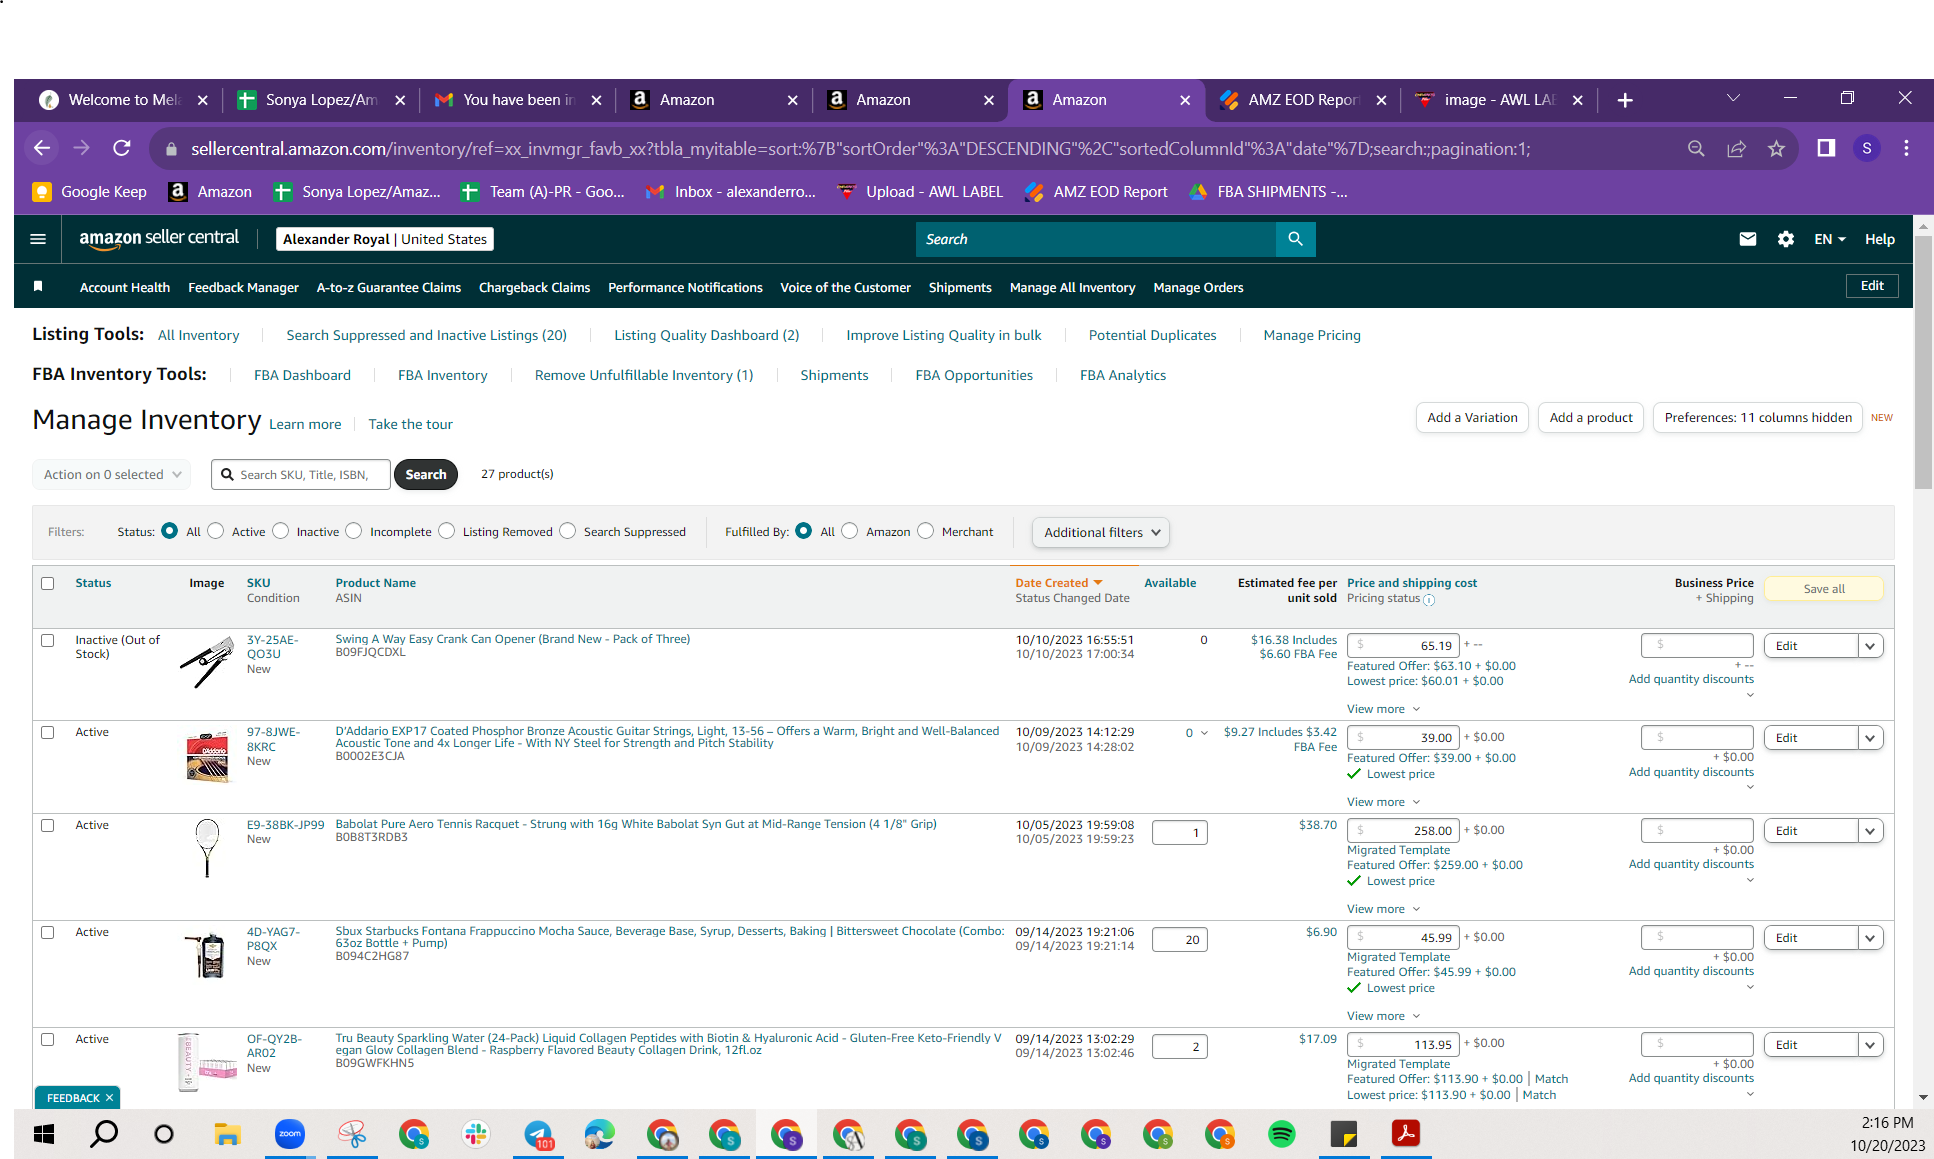Open Spotify from the taskbar
Viewport: 1934px width, 1159px height.
1282,1134
